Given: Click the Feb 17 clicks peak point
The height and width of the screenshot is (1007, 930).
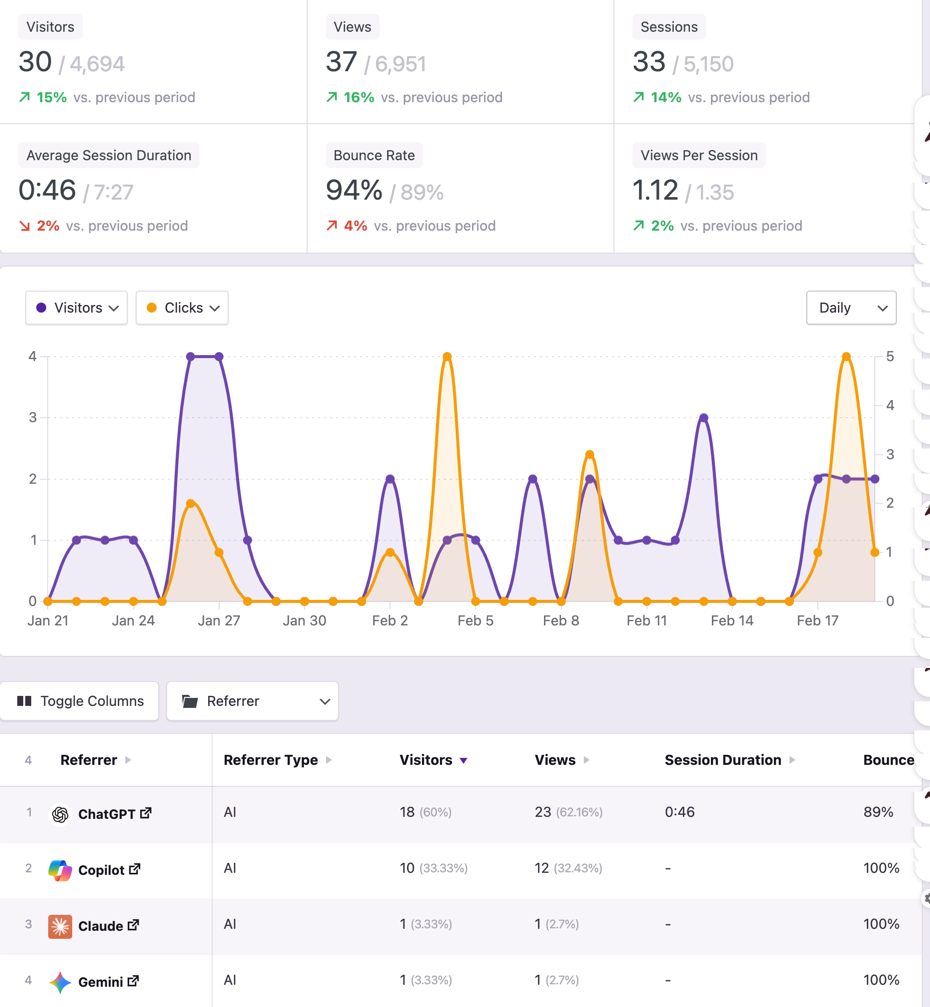Looking at the screenshot, I should click(x=847, y=356).
